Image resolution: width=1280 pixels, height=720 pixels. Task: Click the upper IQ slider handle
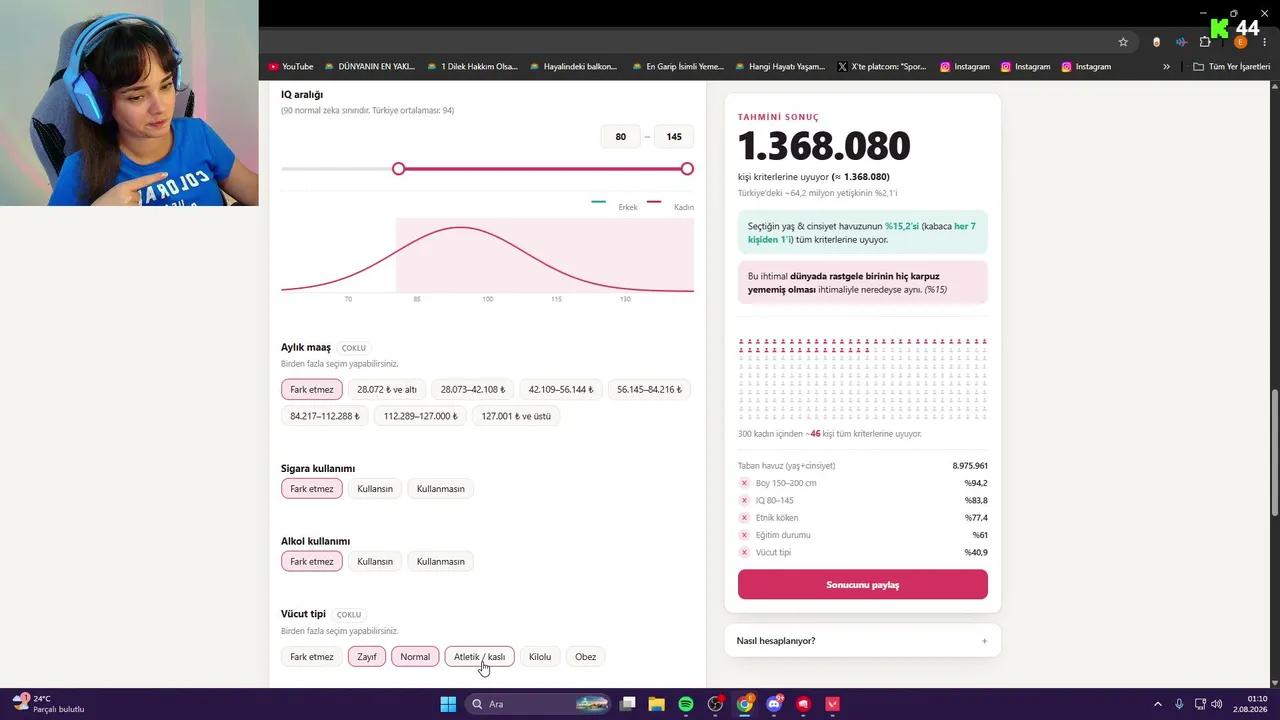(687, 169)
